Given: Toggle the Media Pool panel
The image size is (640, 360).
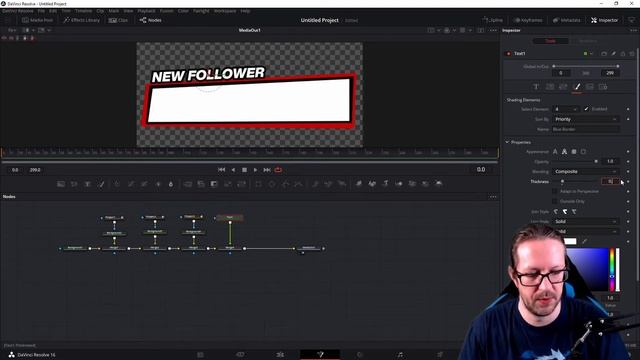Looking at the screenshot, I should click(38, 20).
